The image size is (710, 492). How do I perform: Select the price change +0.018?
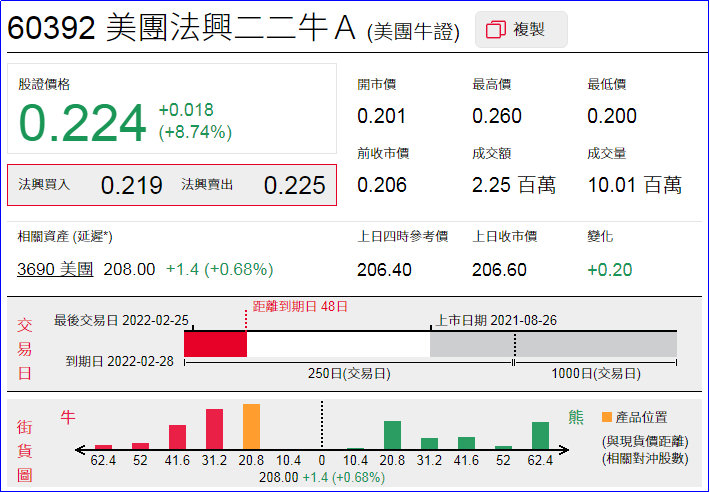(186, 110)
